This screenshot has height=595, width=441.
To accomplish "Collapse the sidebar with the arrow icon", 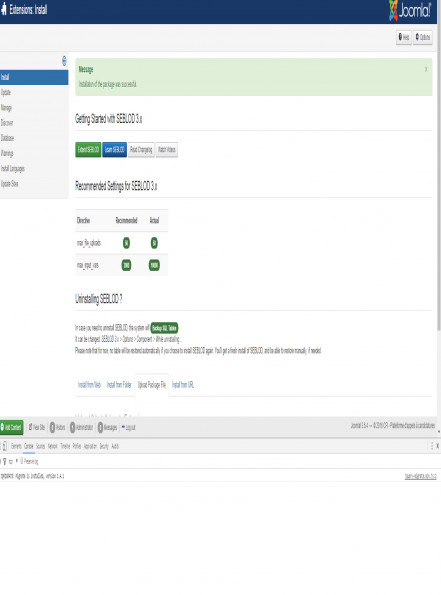I will point(64,61).
